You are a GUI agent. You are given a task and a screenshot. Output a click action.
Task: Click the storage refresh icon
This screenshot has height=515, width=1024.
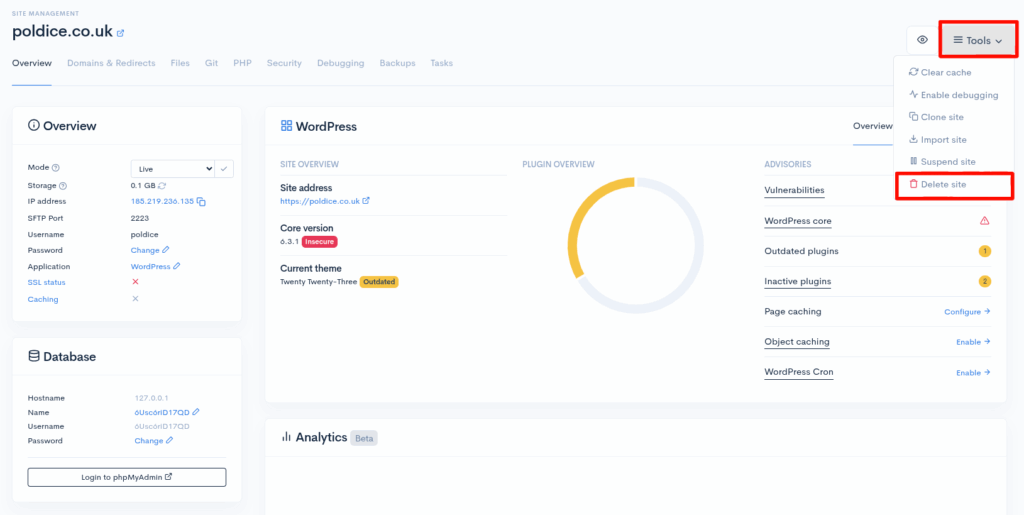point(162,186)
